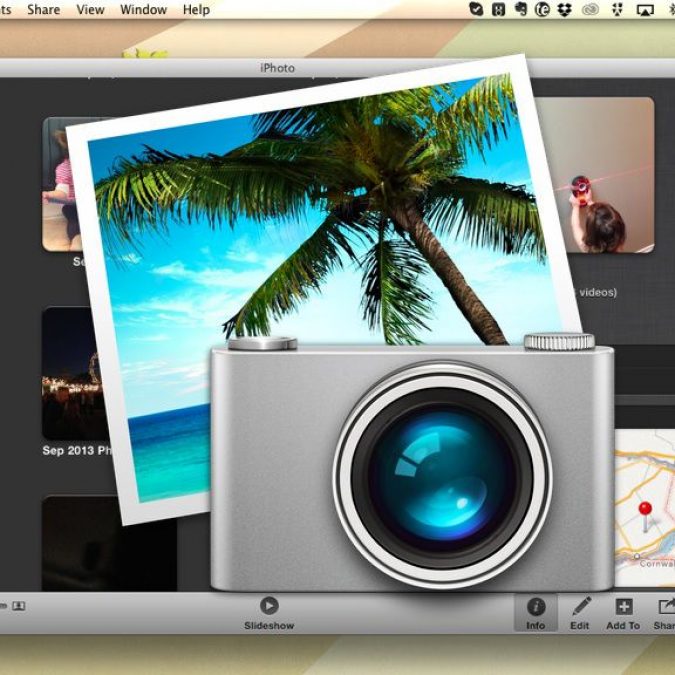The image size is (675, 675).
Task: Click the Add To plus icon
Action: coord(623,607)
